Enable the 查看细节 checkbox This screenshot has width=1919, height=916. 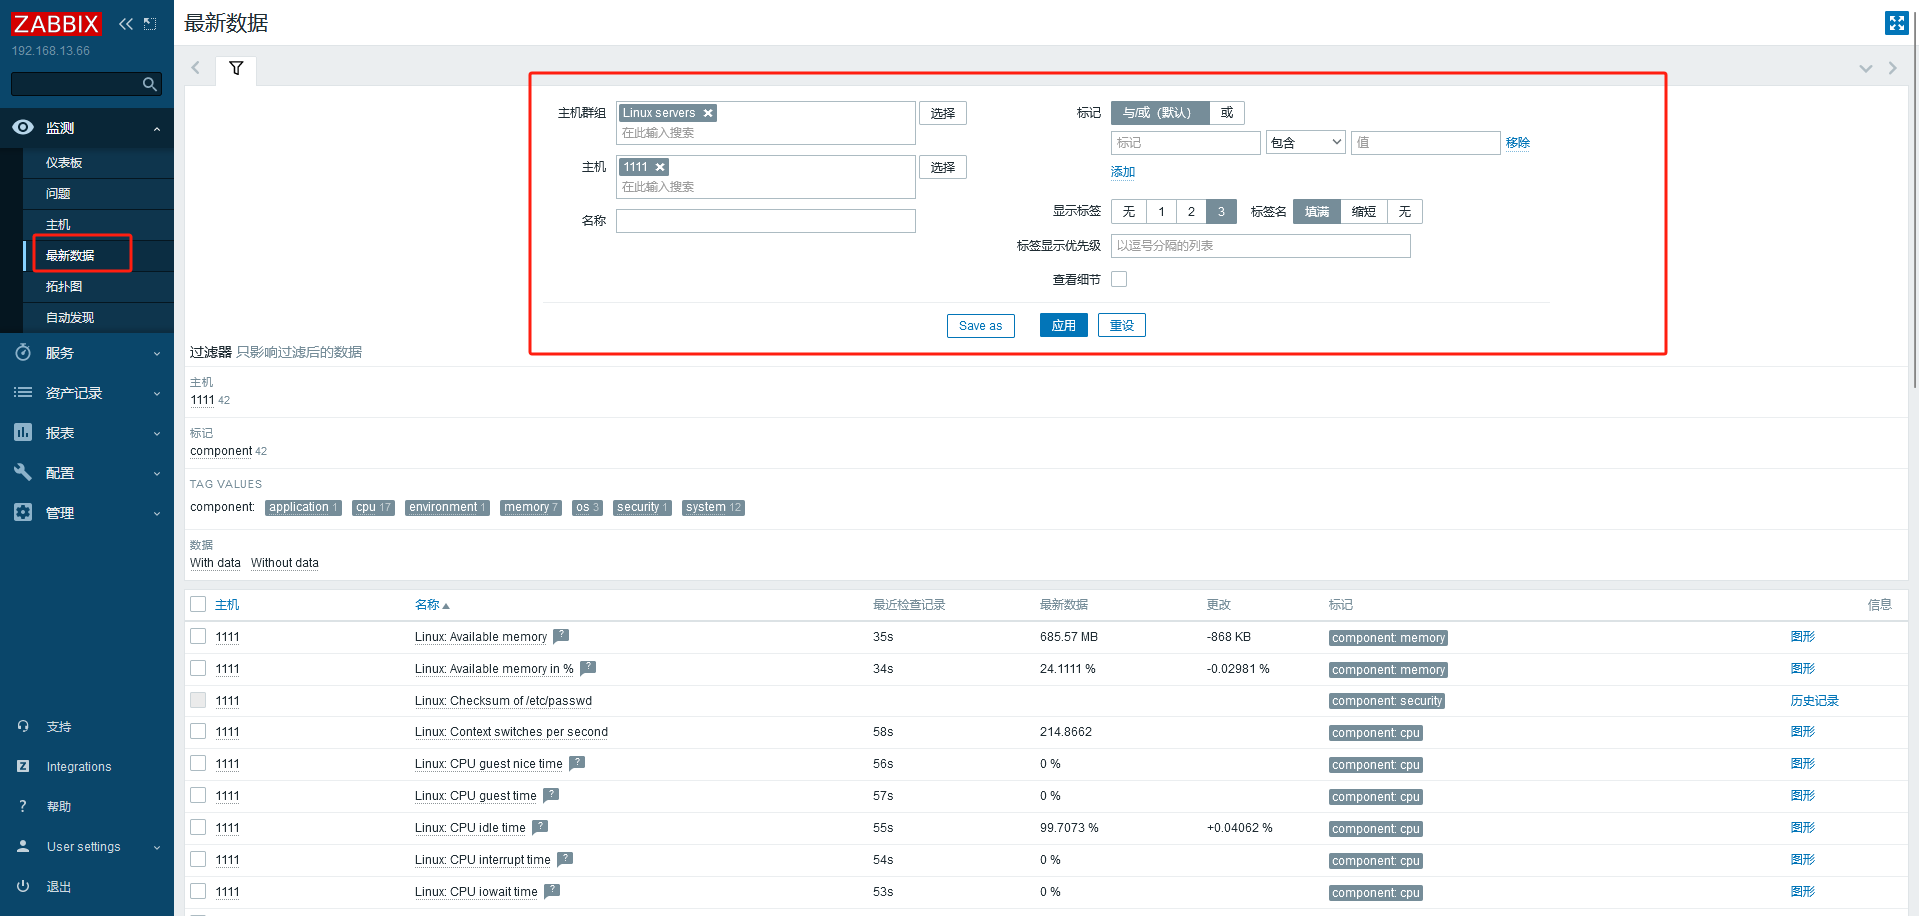coord(1119,279)
